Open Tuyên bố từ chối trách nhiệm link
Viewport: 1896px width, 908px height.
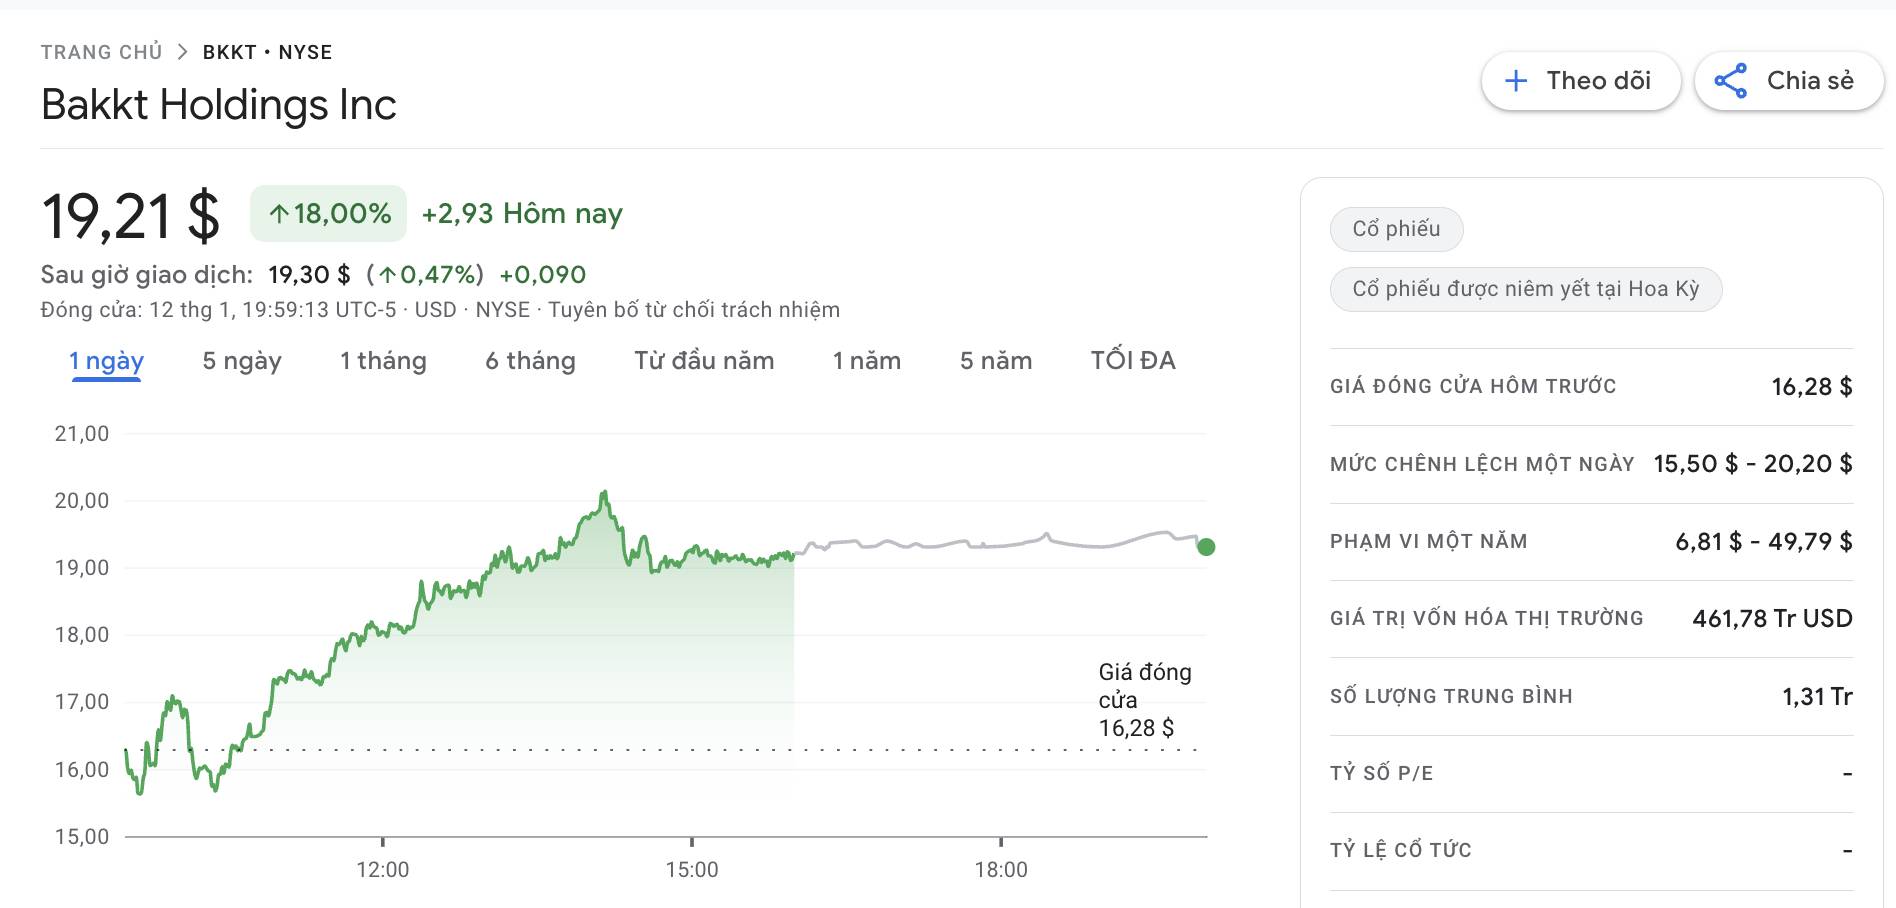(x=694, y=310)
